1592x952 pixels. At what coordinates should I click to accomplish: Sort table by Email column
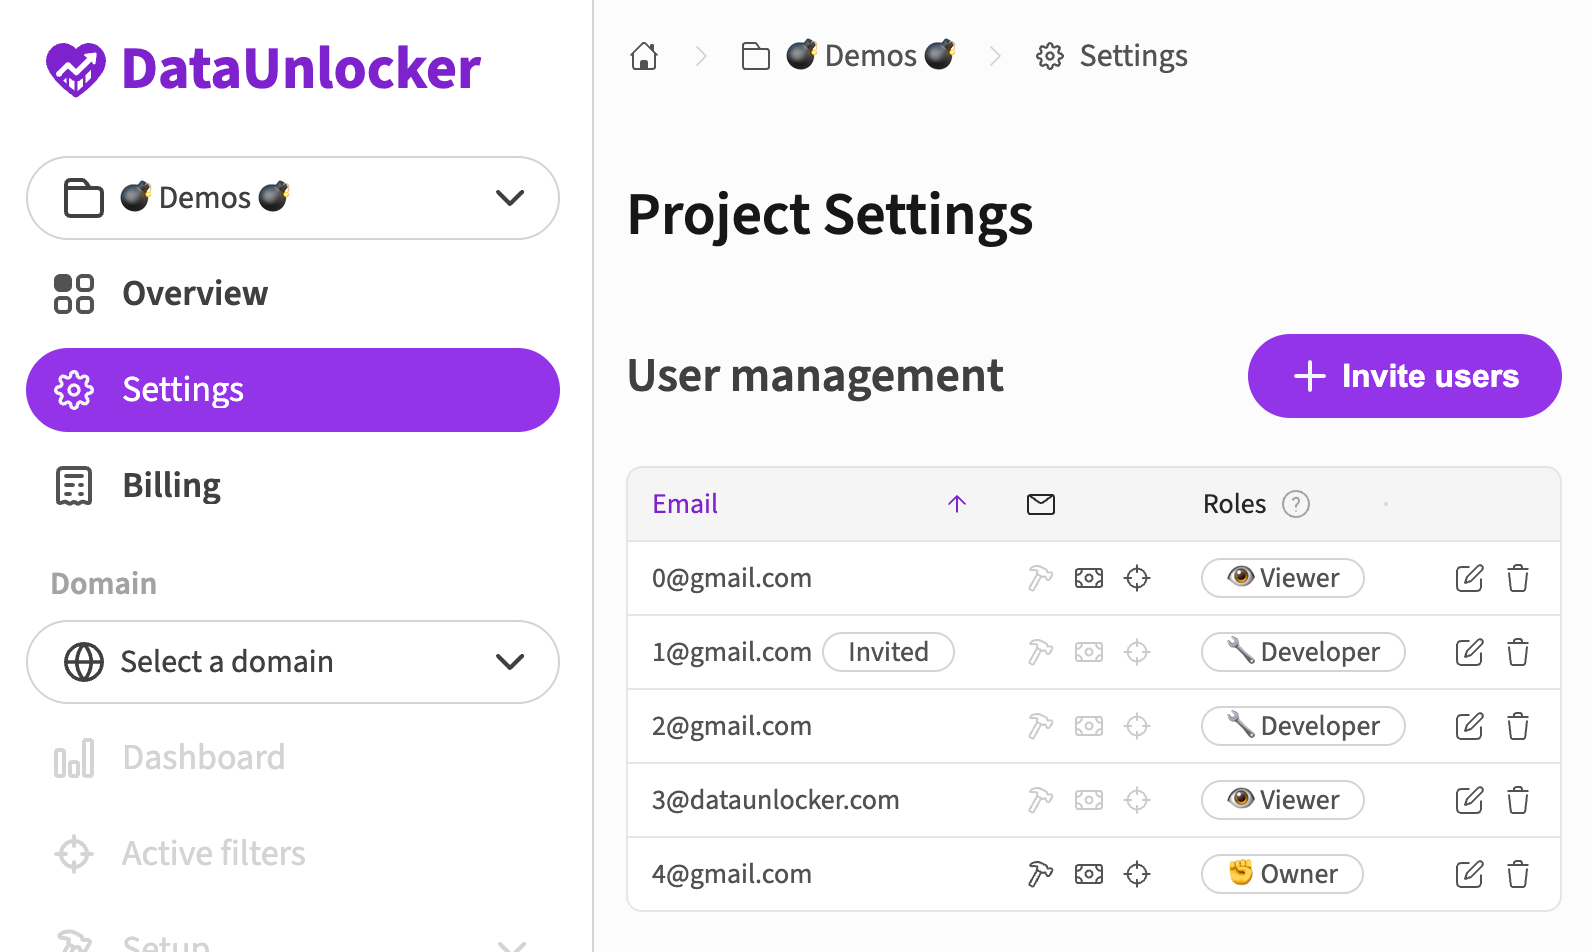[x=685, y=504]
